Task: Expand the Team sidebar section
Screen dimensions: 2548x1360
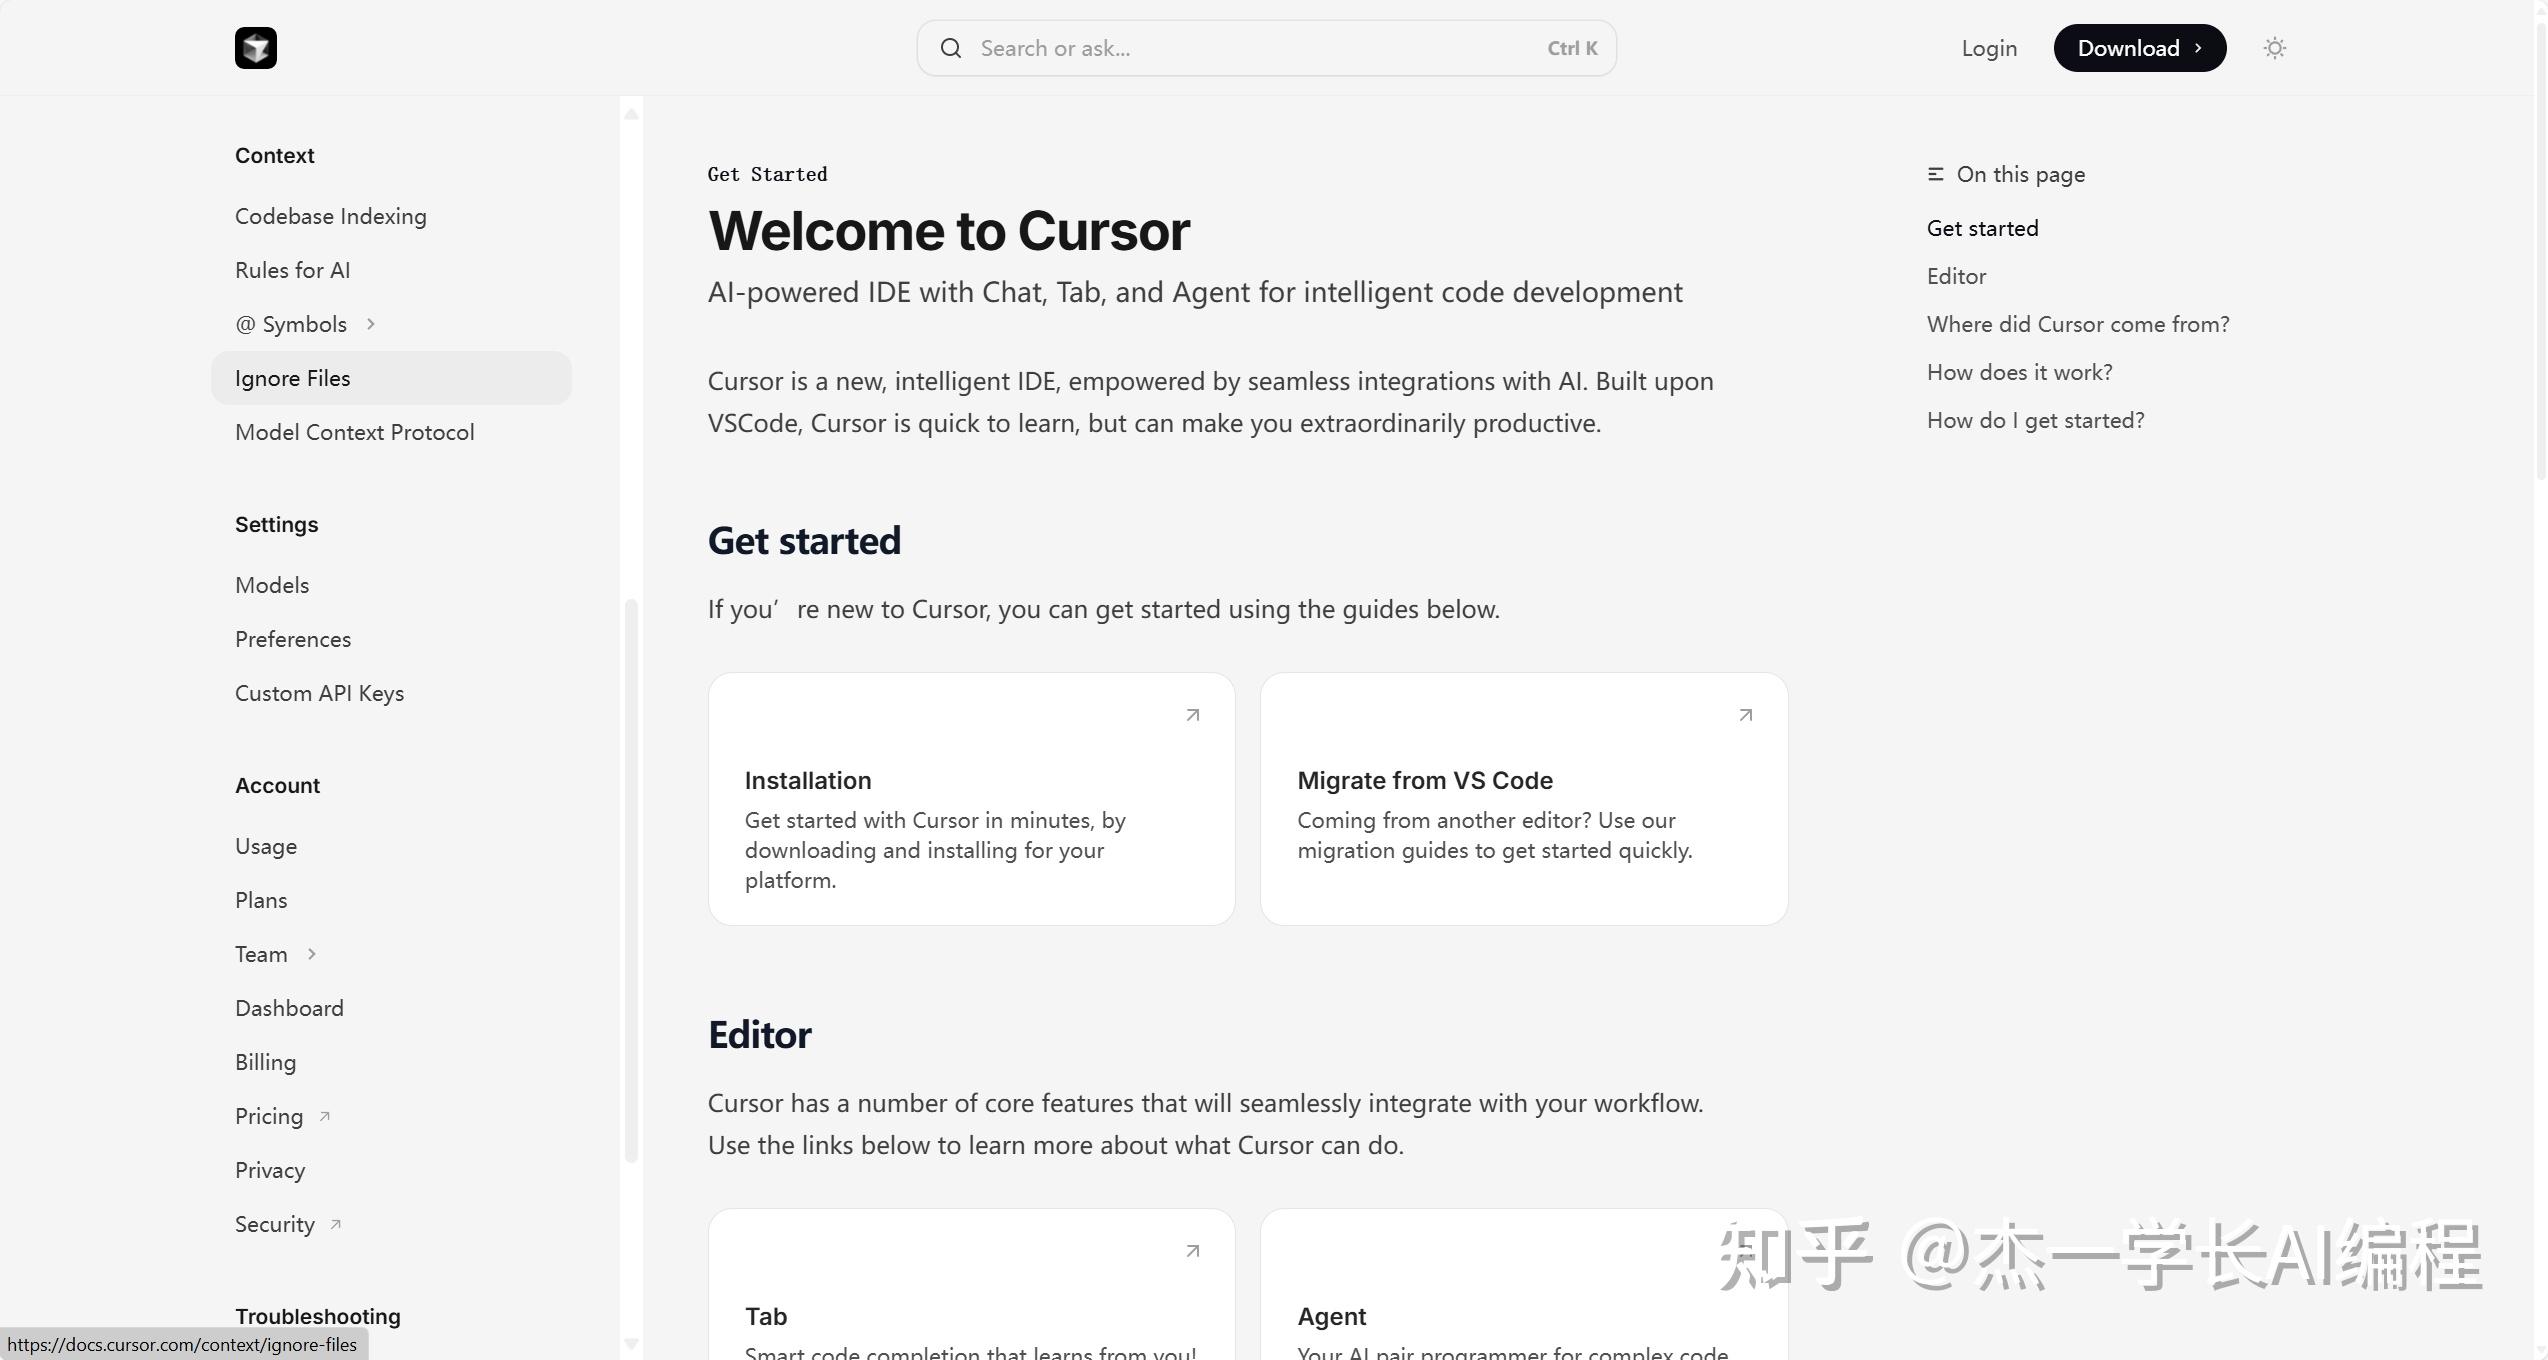Action: [x=311, y=954]
